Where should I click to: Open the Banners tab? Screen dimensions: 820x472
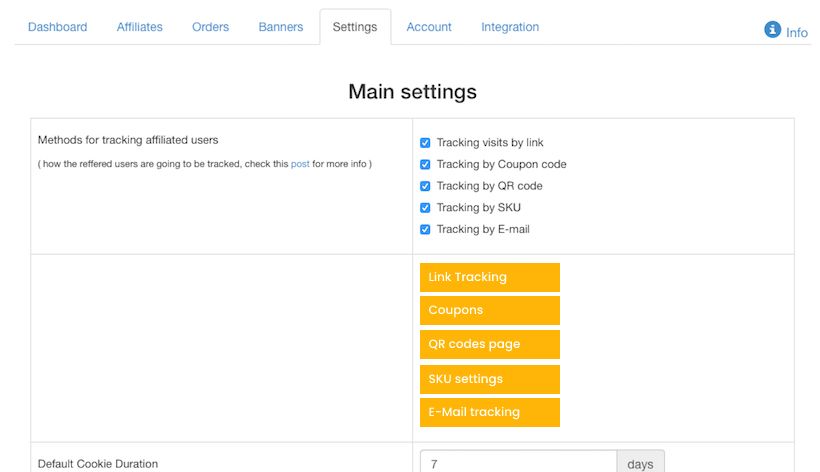tap(280, 27)
